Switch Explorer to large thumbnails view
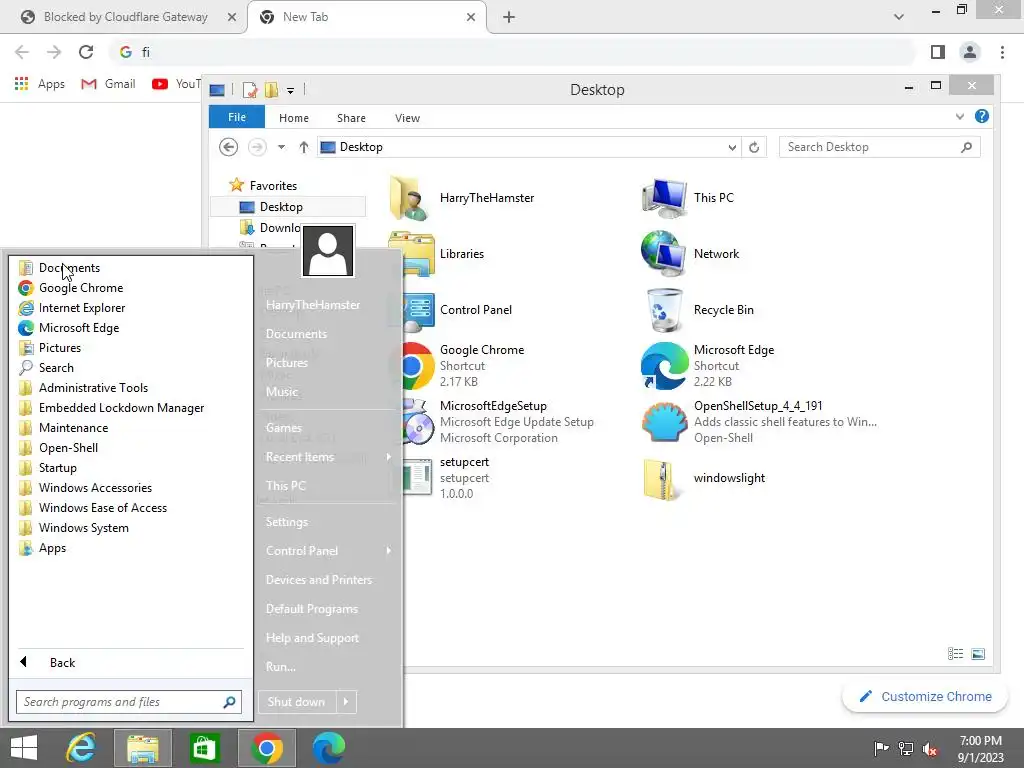Image resolution: width=1024 pixels, height=768 pixels. [978, 654]
